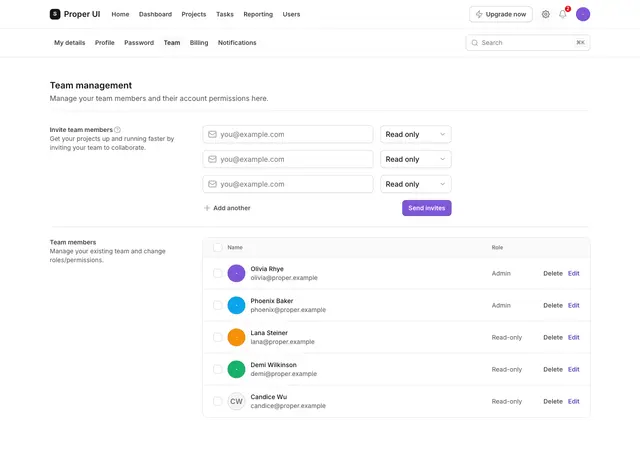Open Projects in the top navigation
The image size is (640, 460).
click(193, 14)
